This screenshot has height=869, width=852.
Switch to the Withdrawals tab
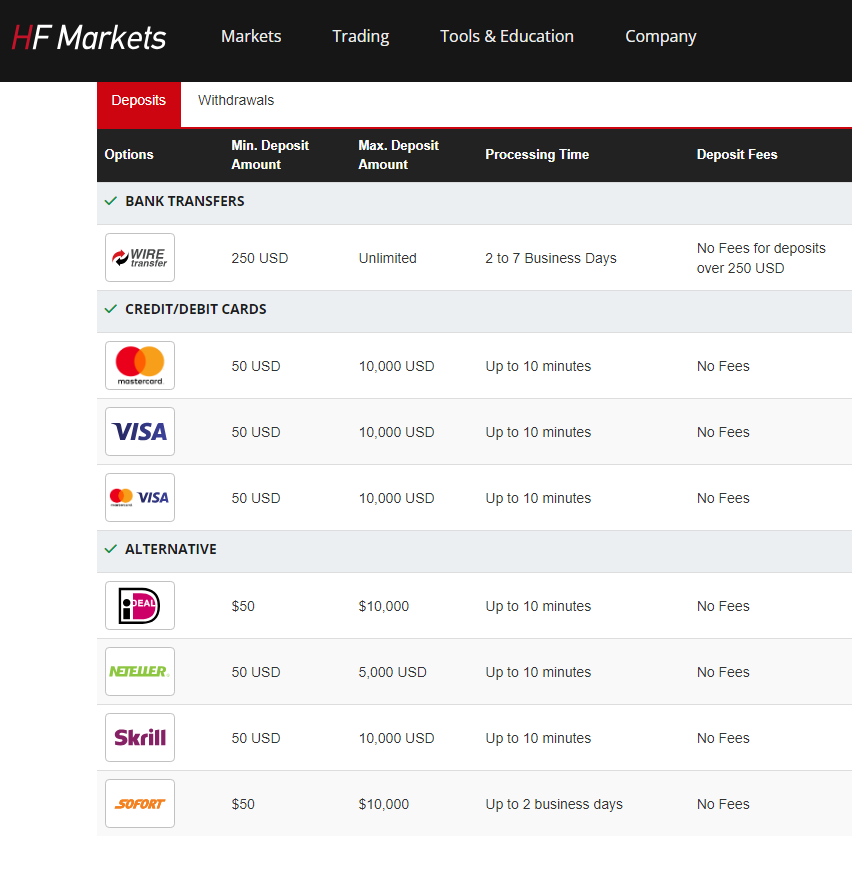[236, 101]
